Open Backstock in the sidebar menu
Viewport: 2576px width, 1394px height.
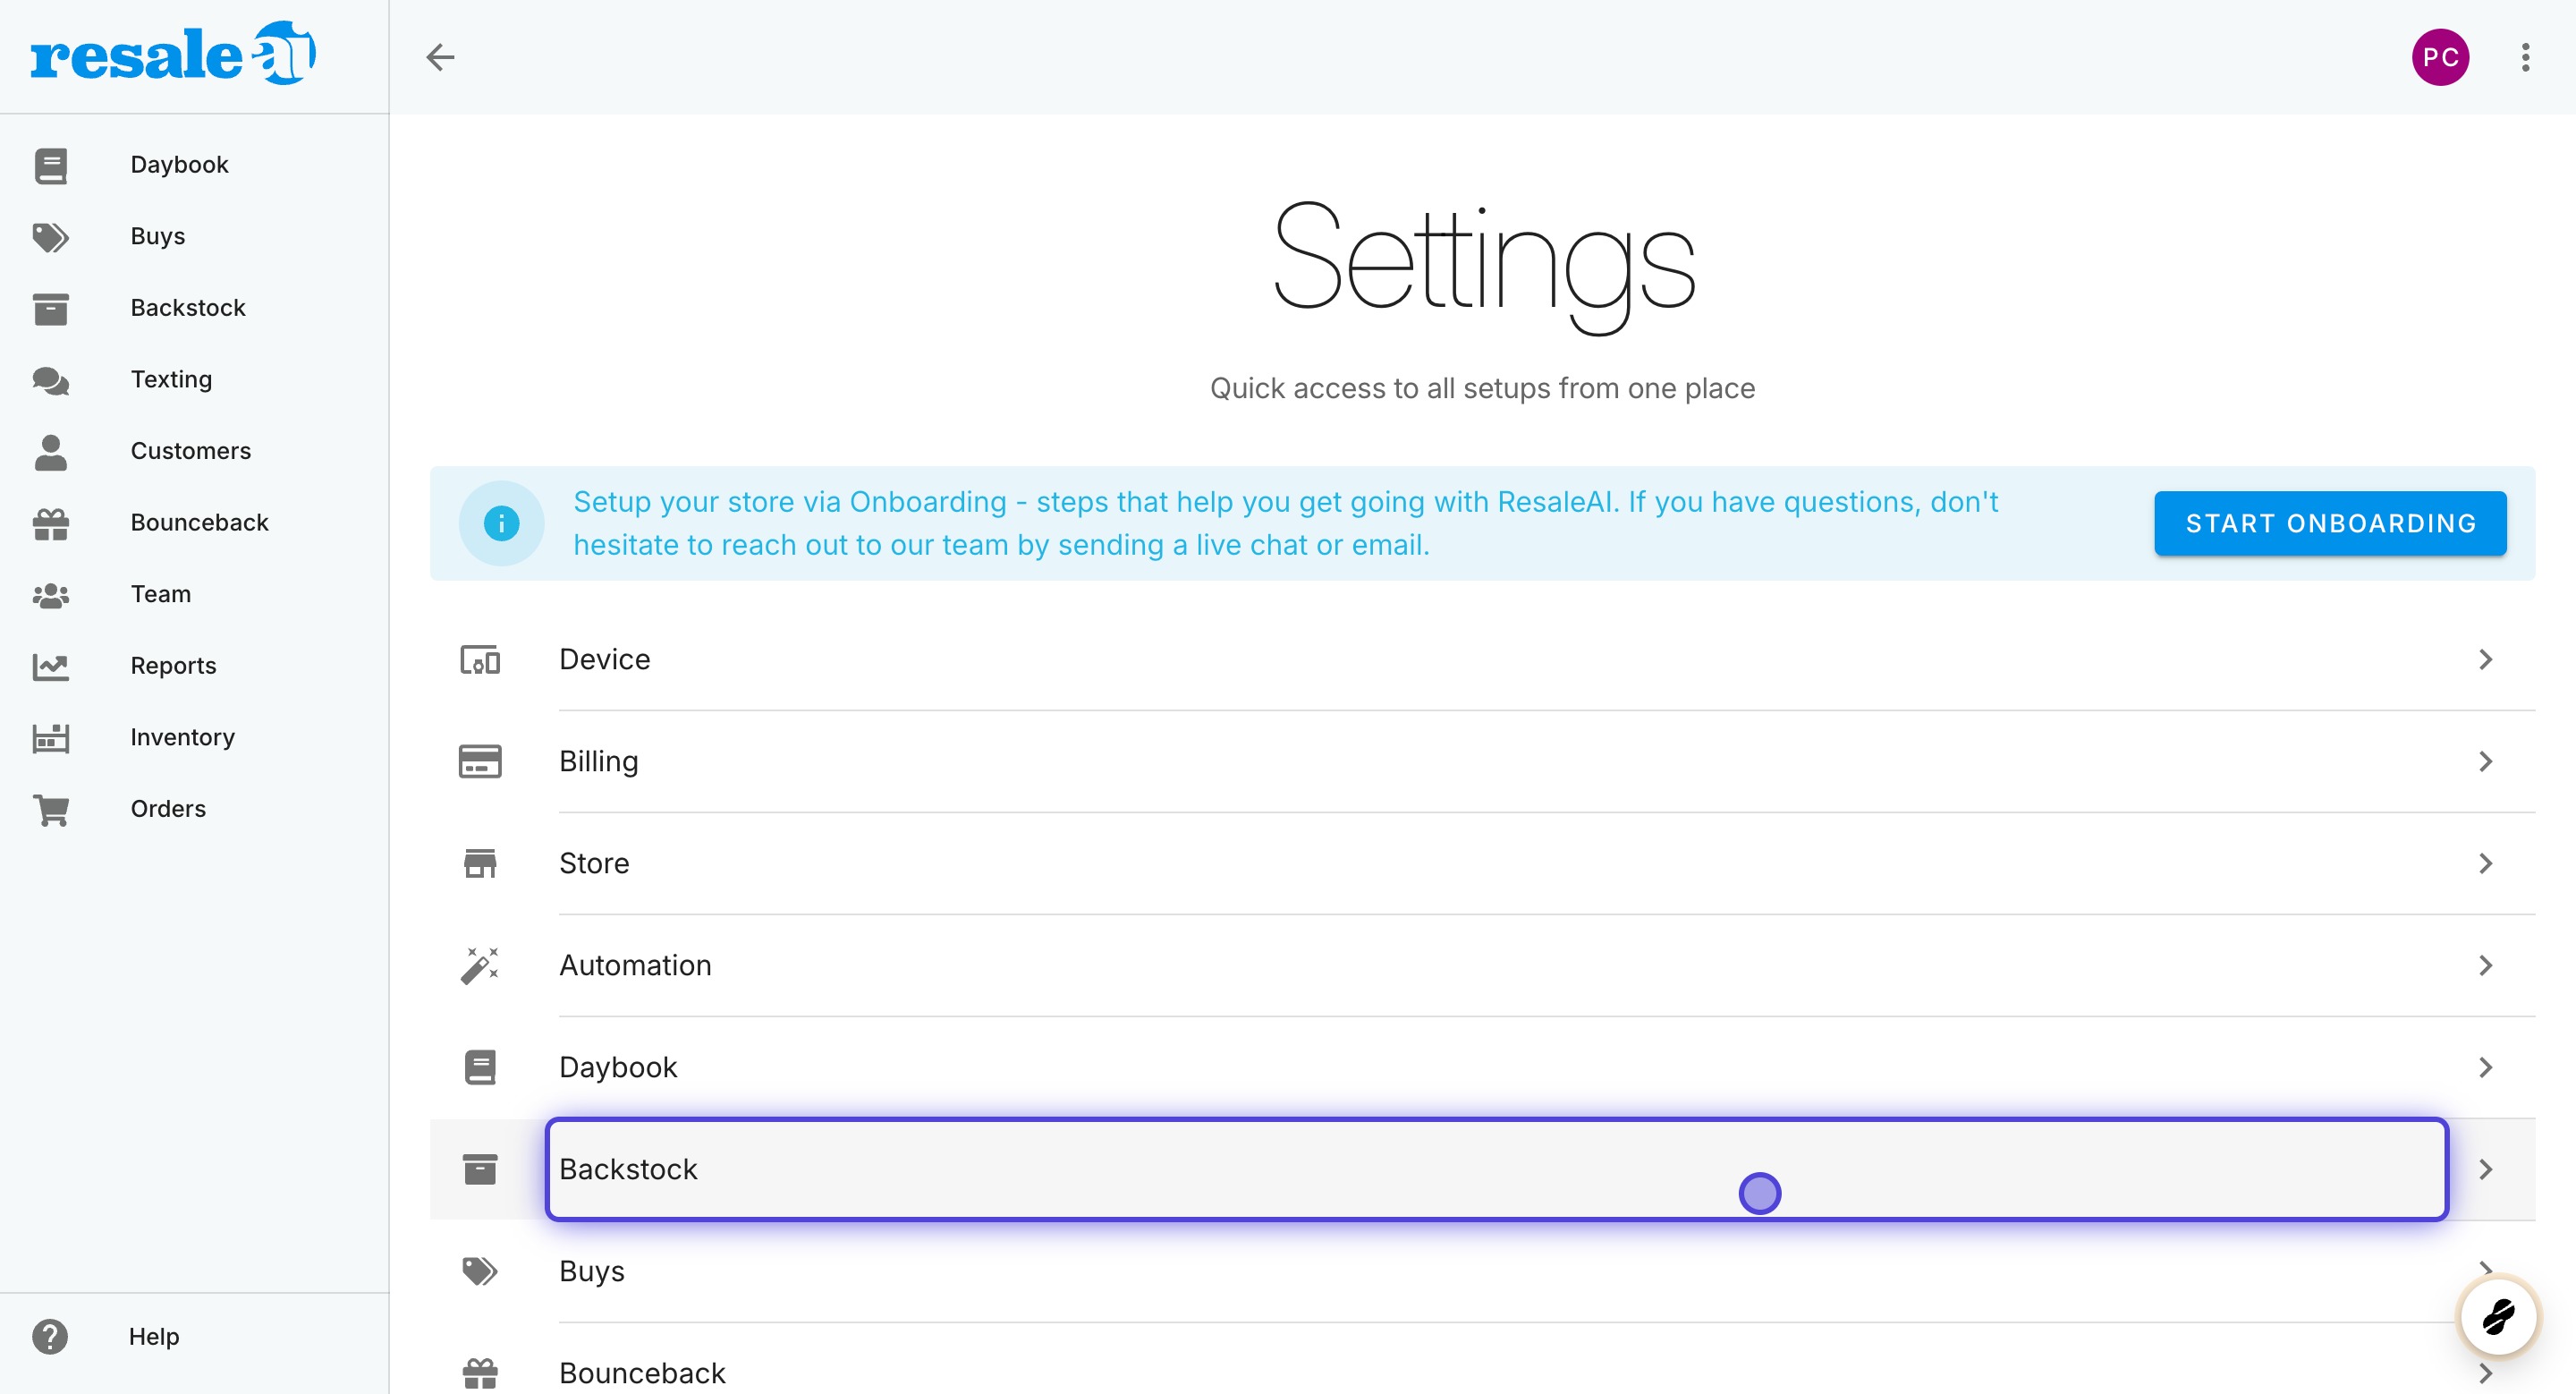tap(194, 308)
